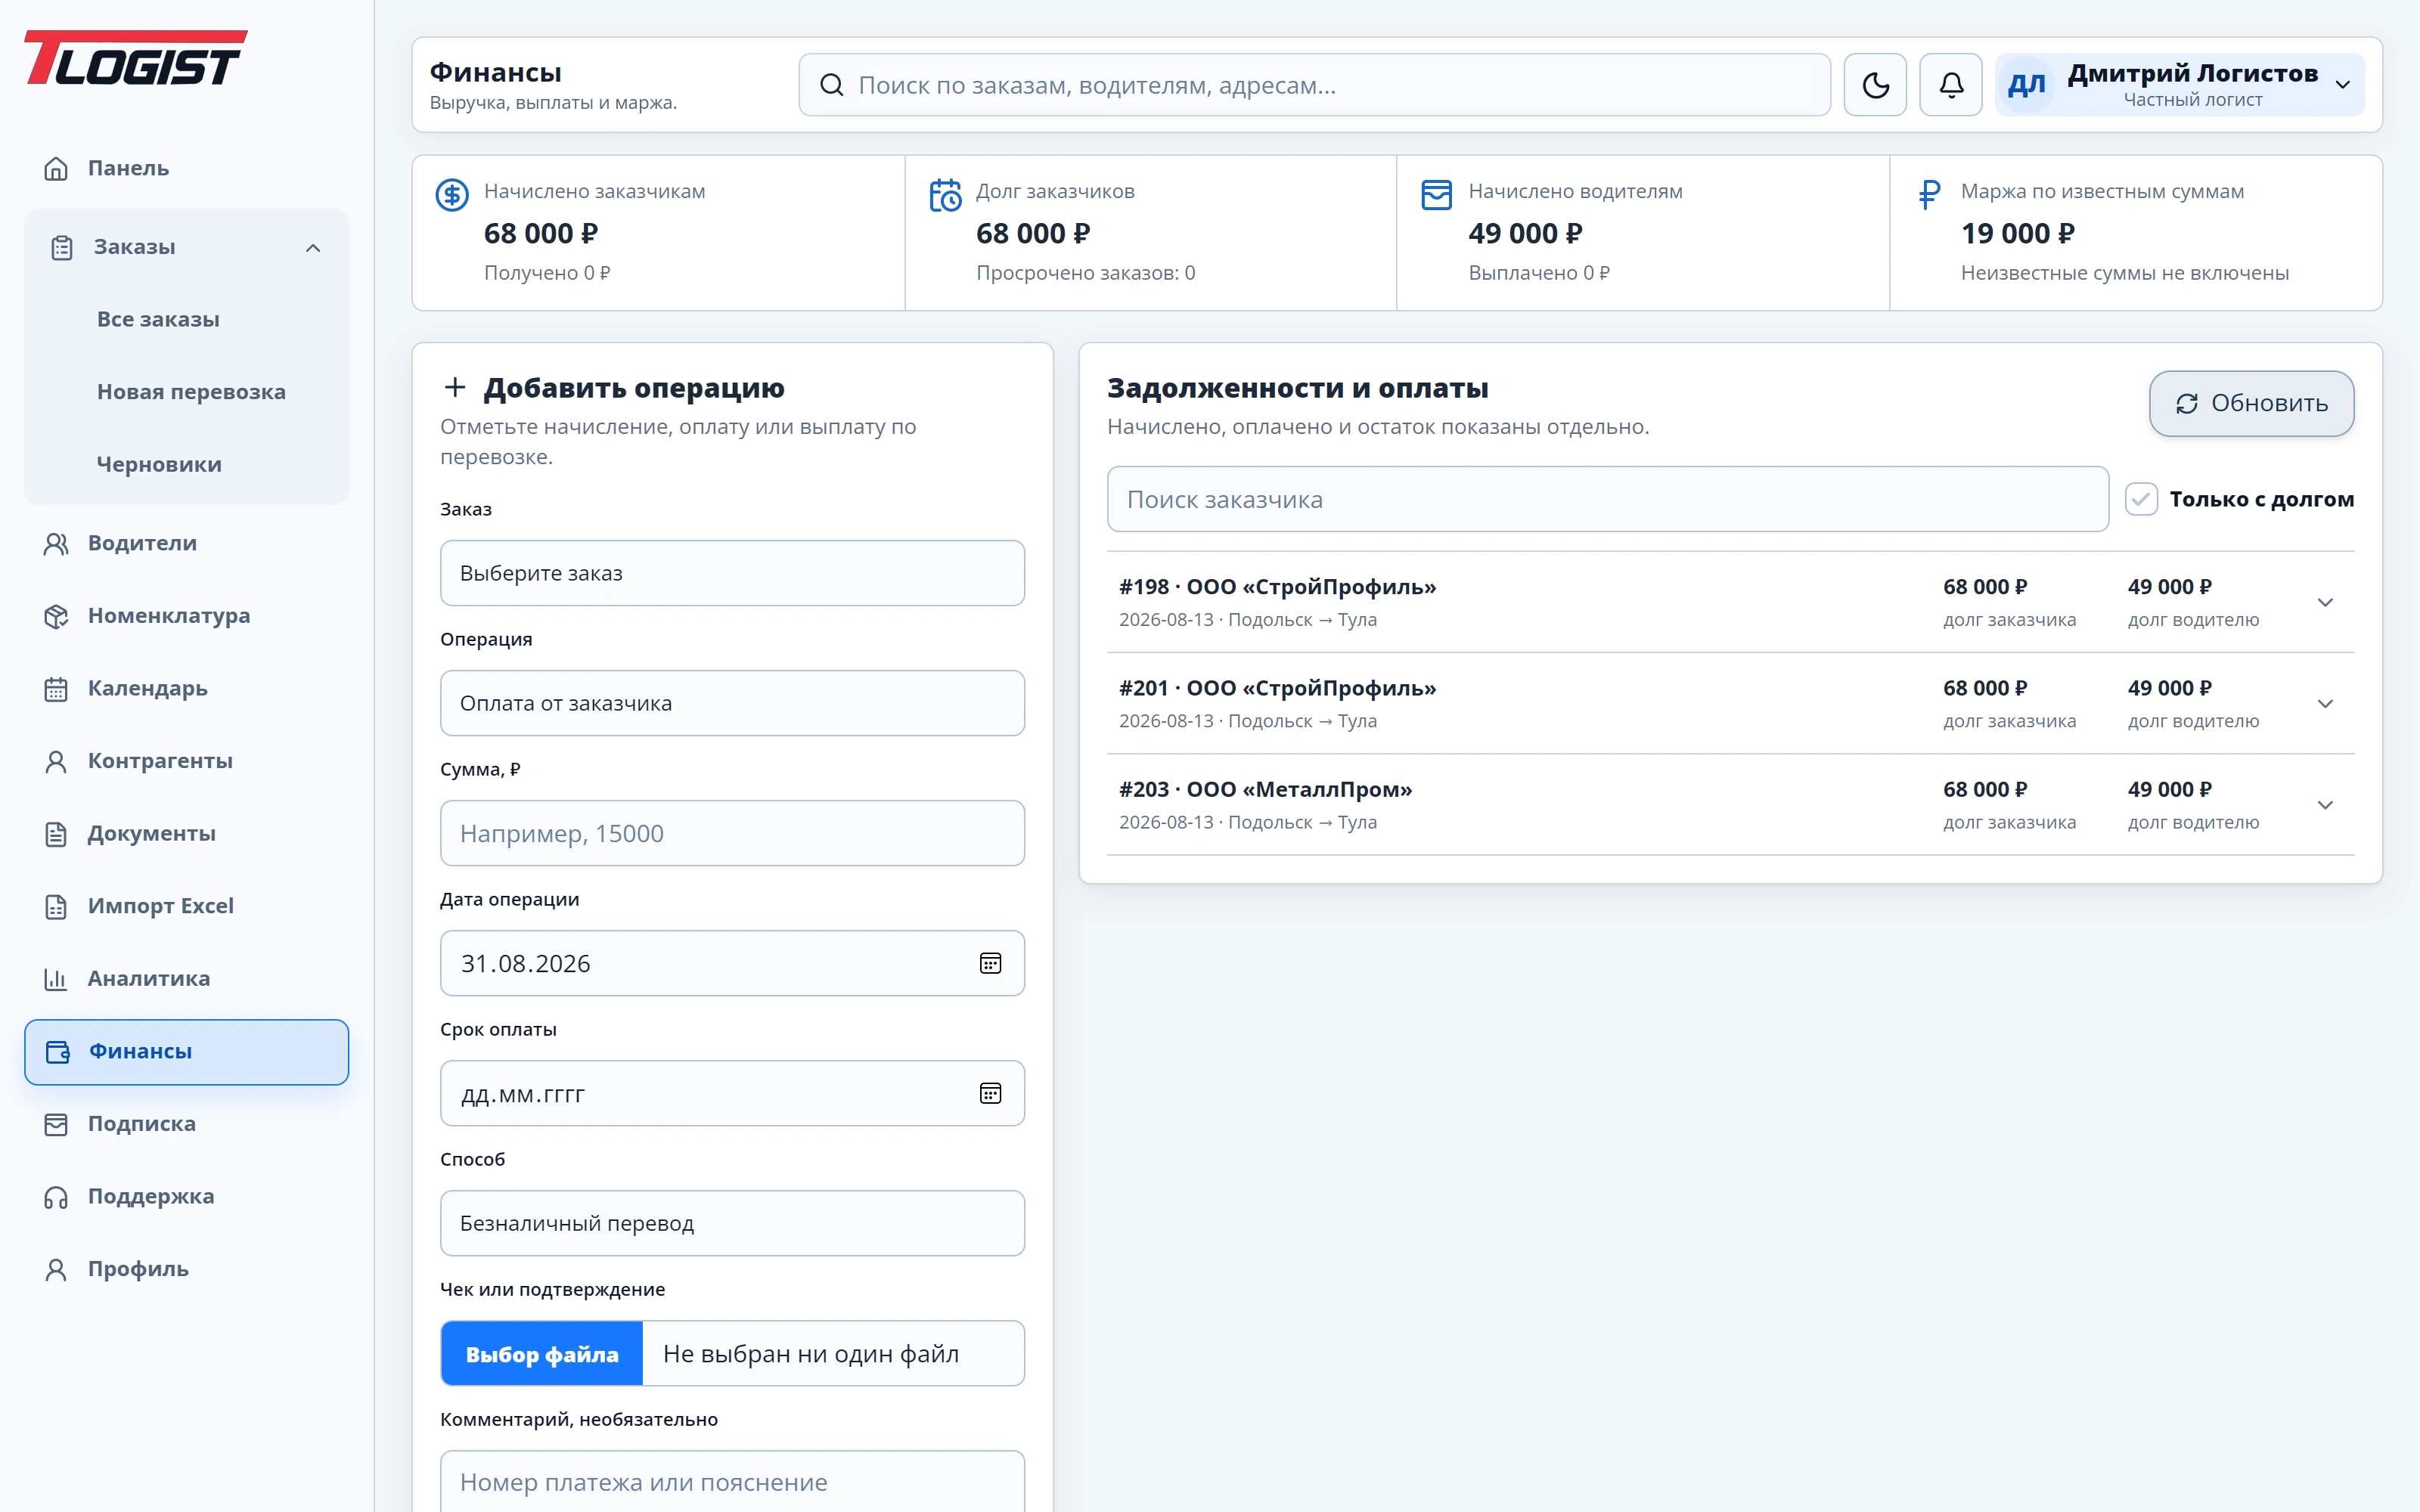Open calendar picker for Дата операции

tap(990, 963)
